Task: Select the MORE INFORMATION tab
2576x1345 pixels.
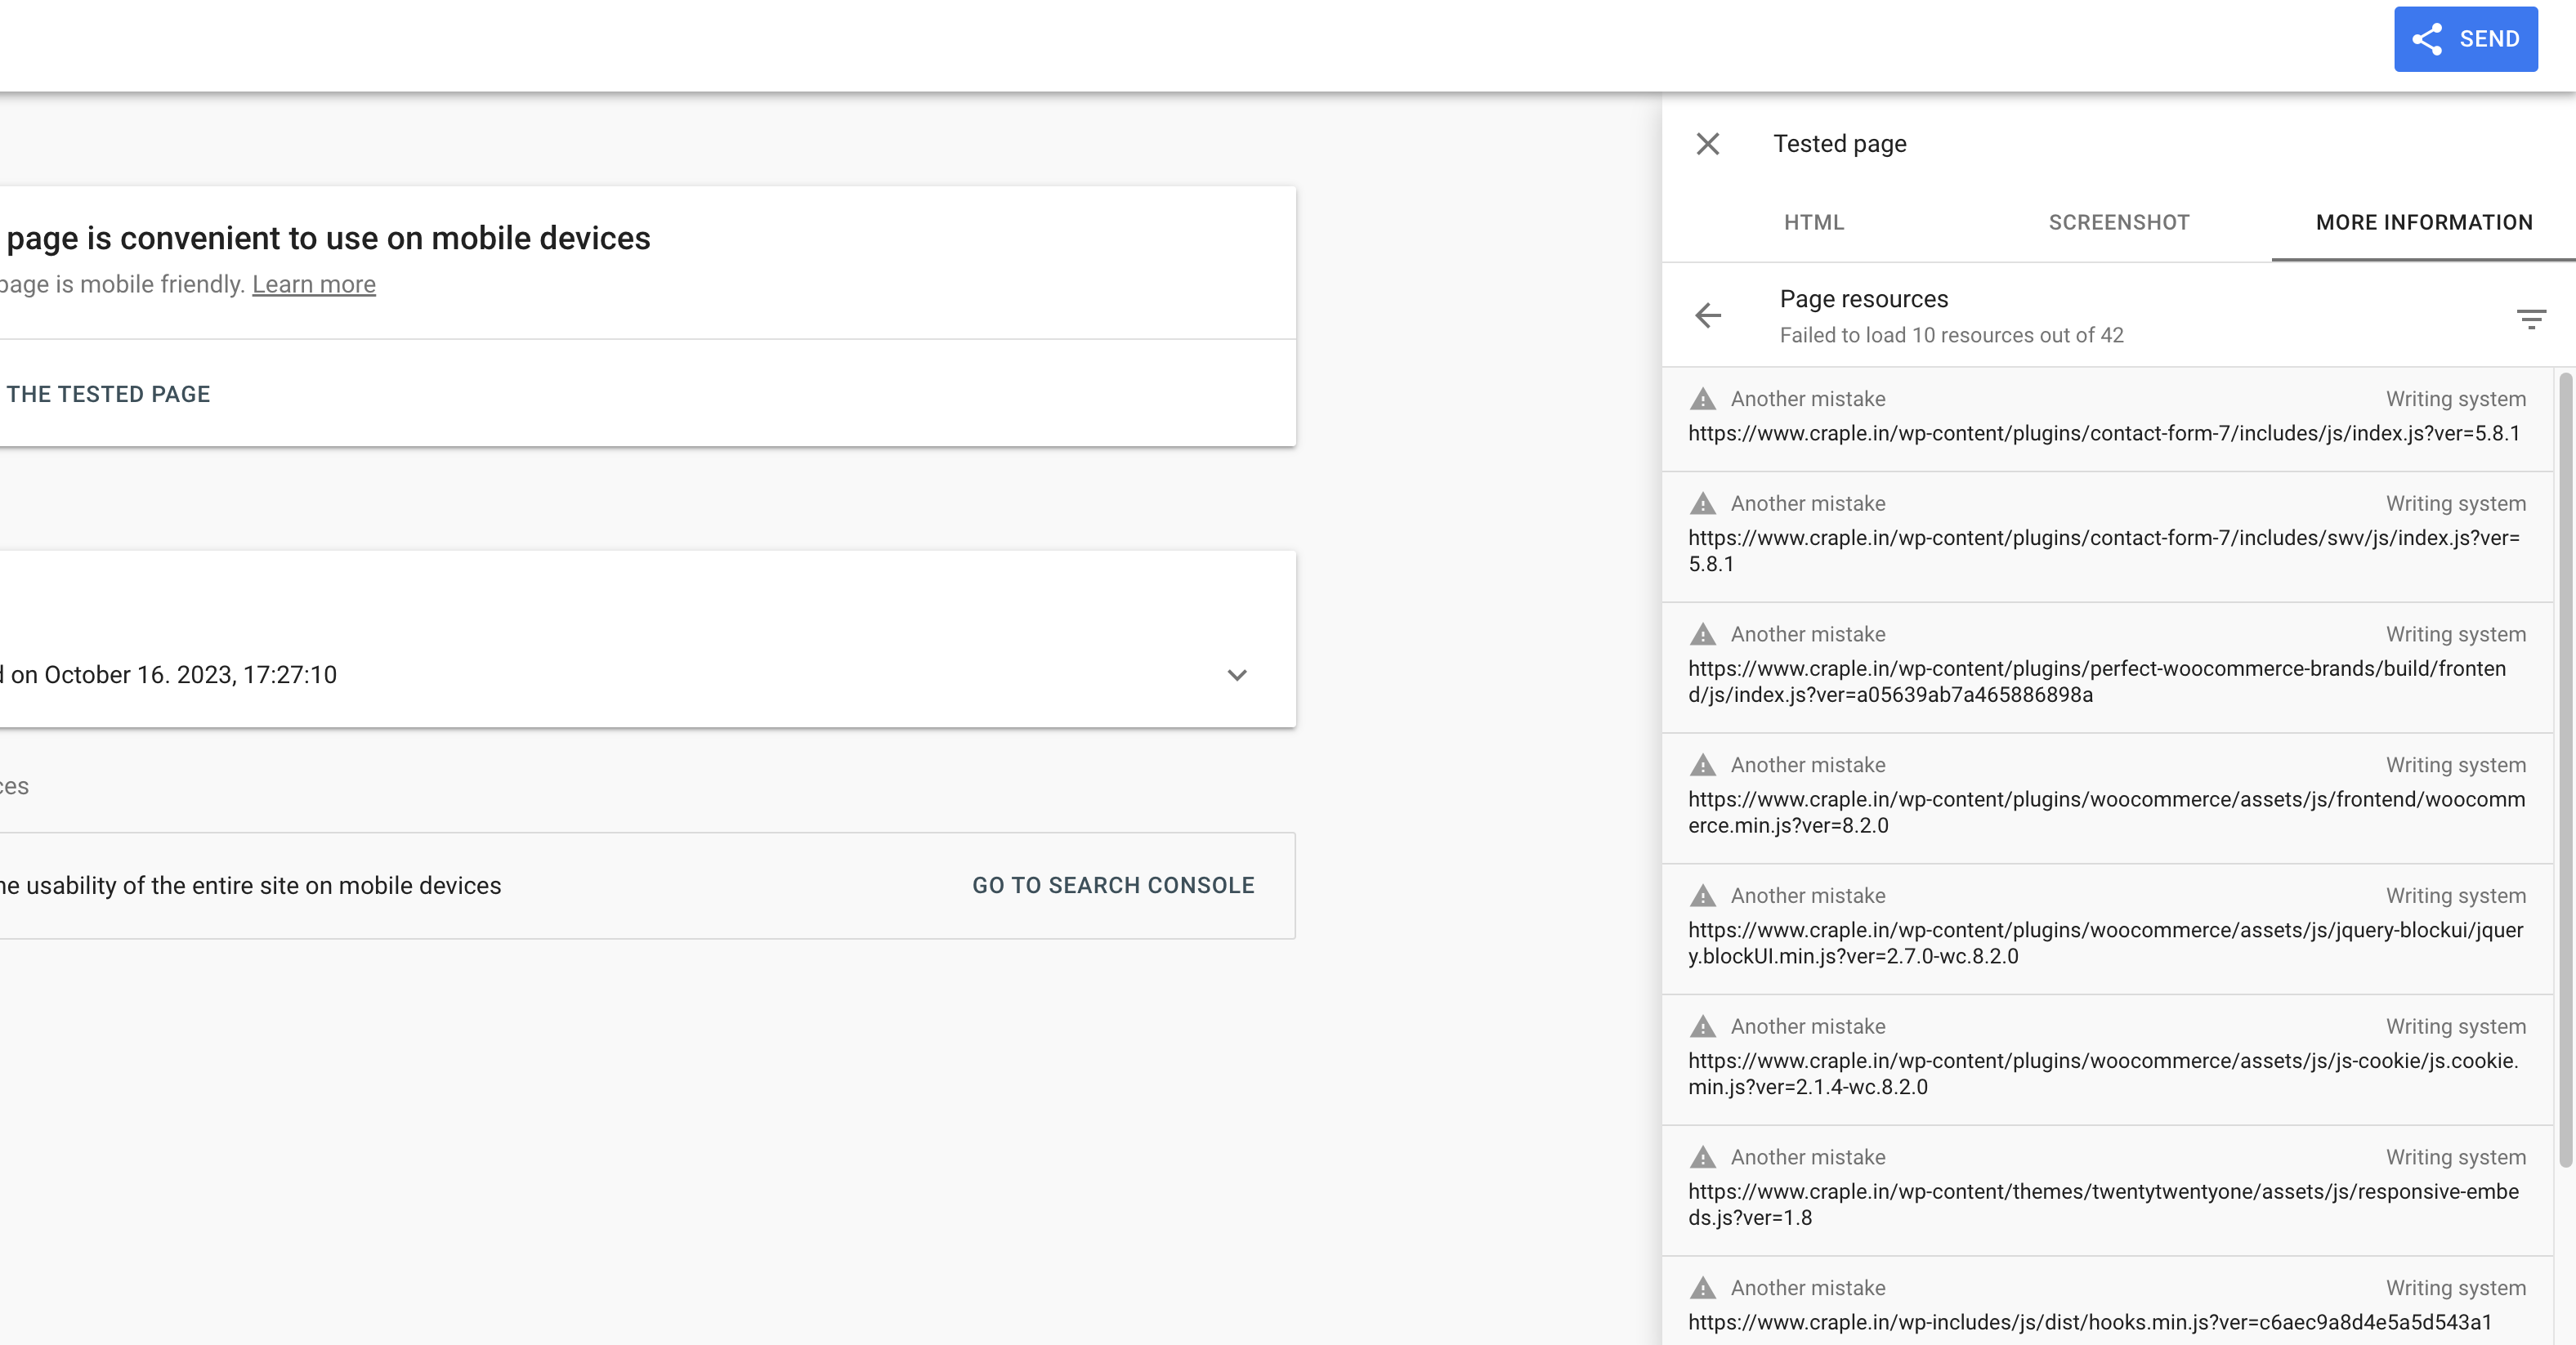Action: pos(2423,222)
